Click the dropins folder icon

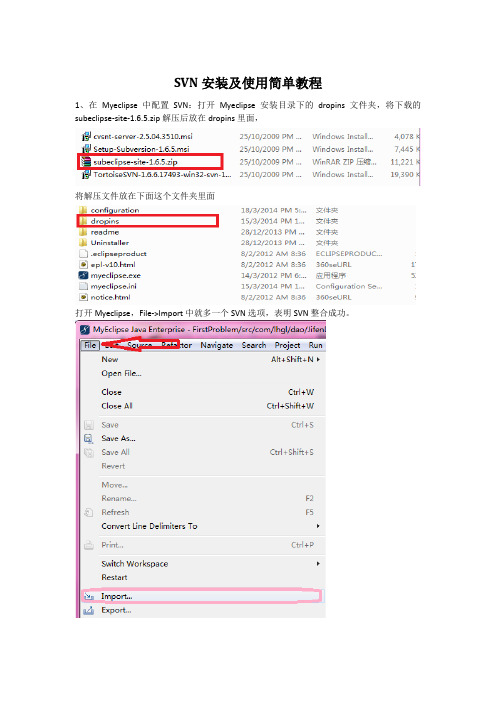83,221
